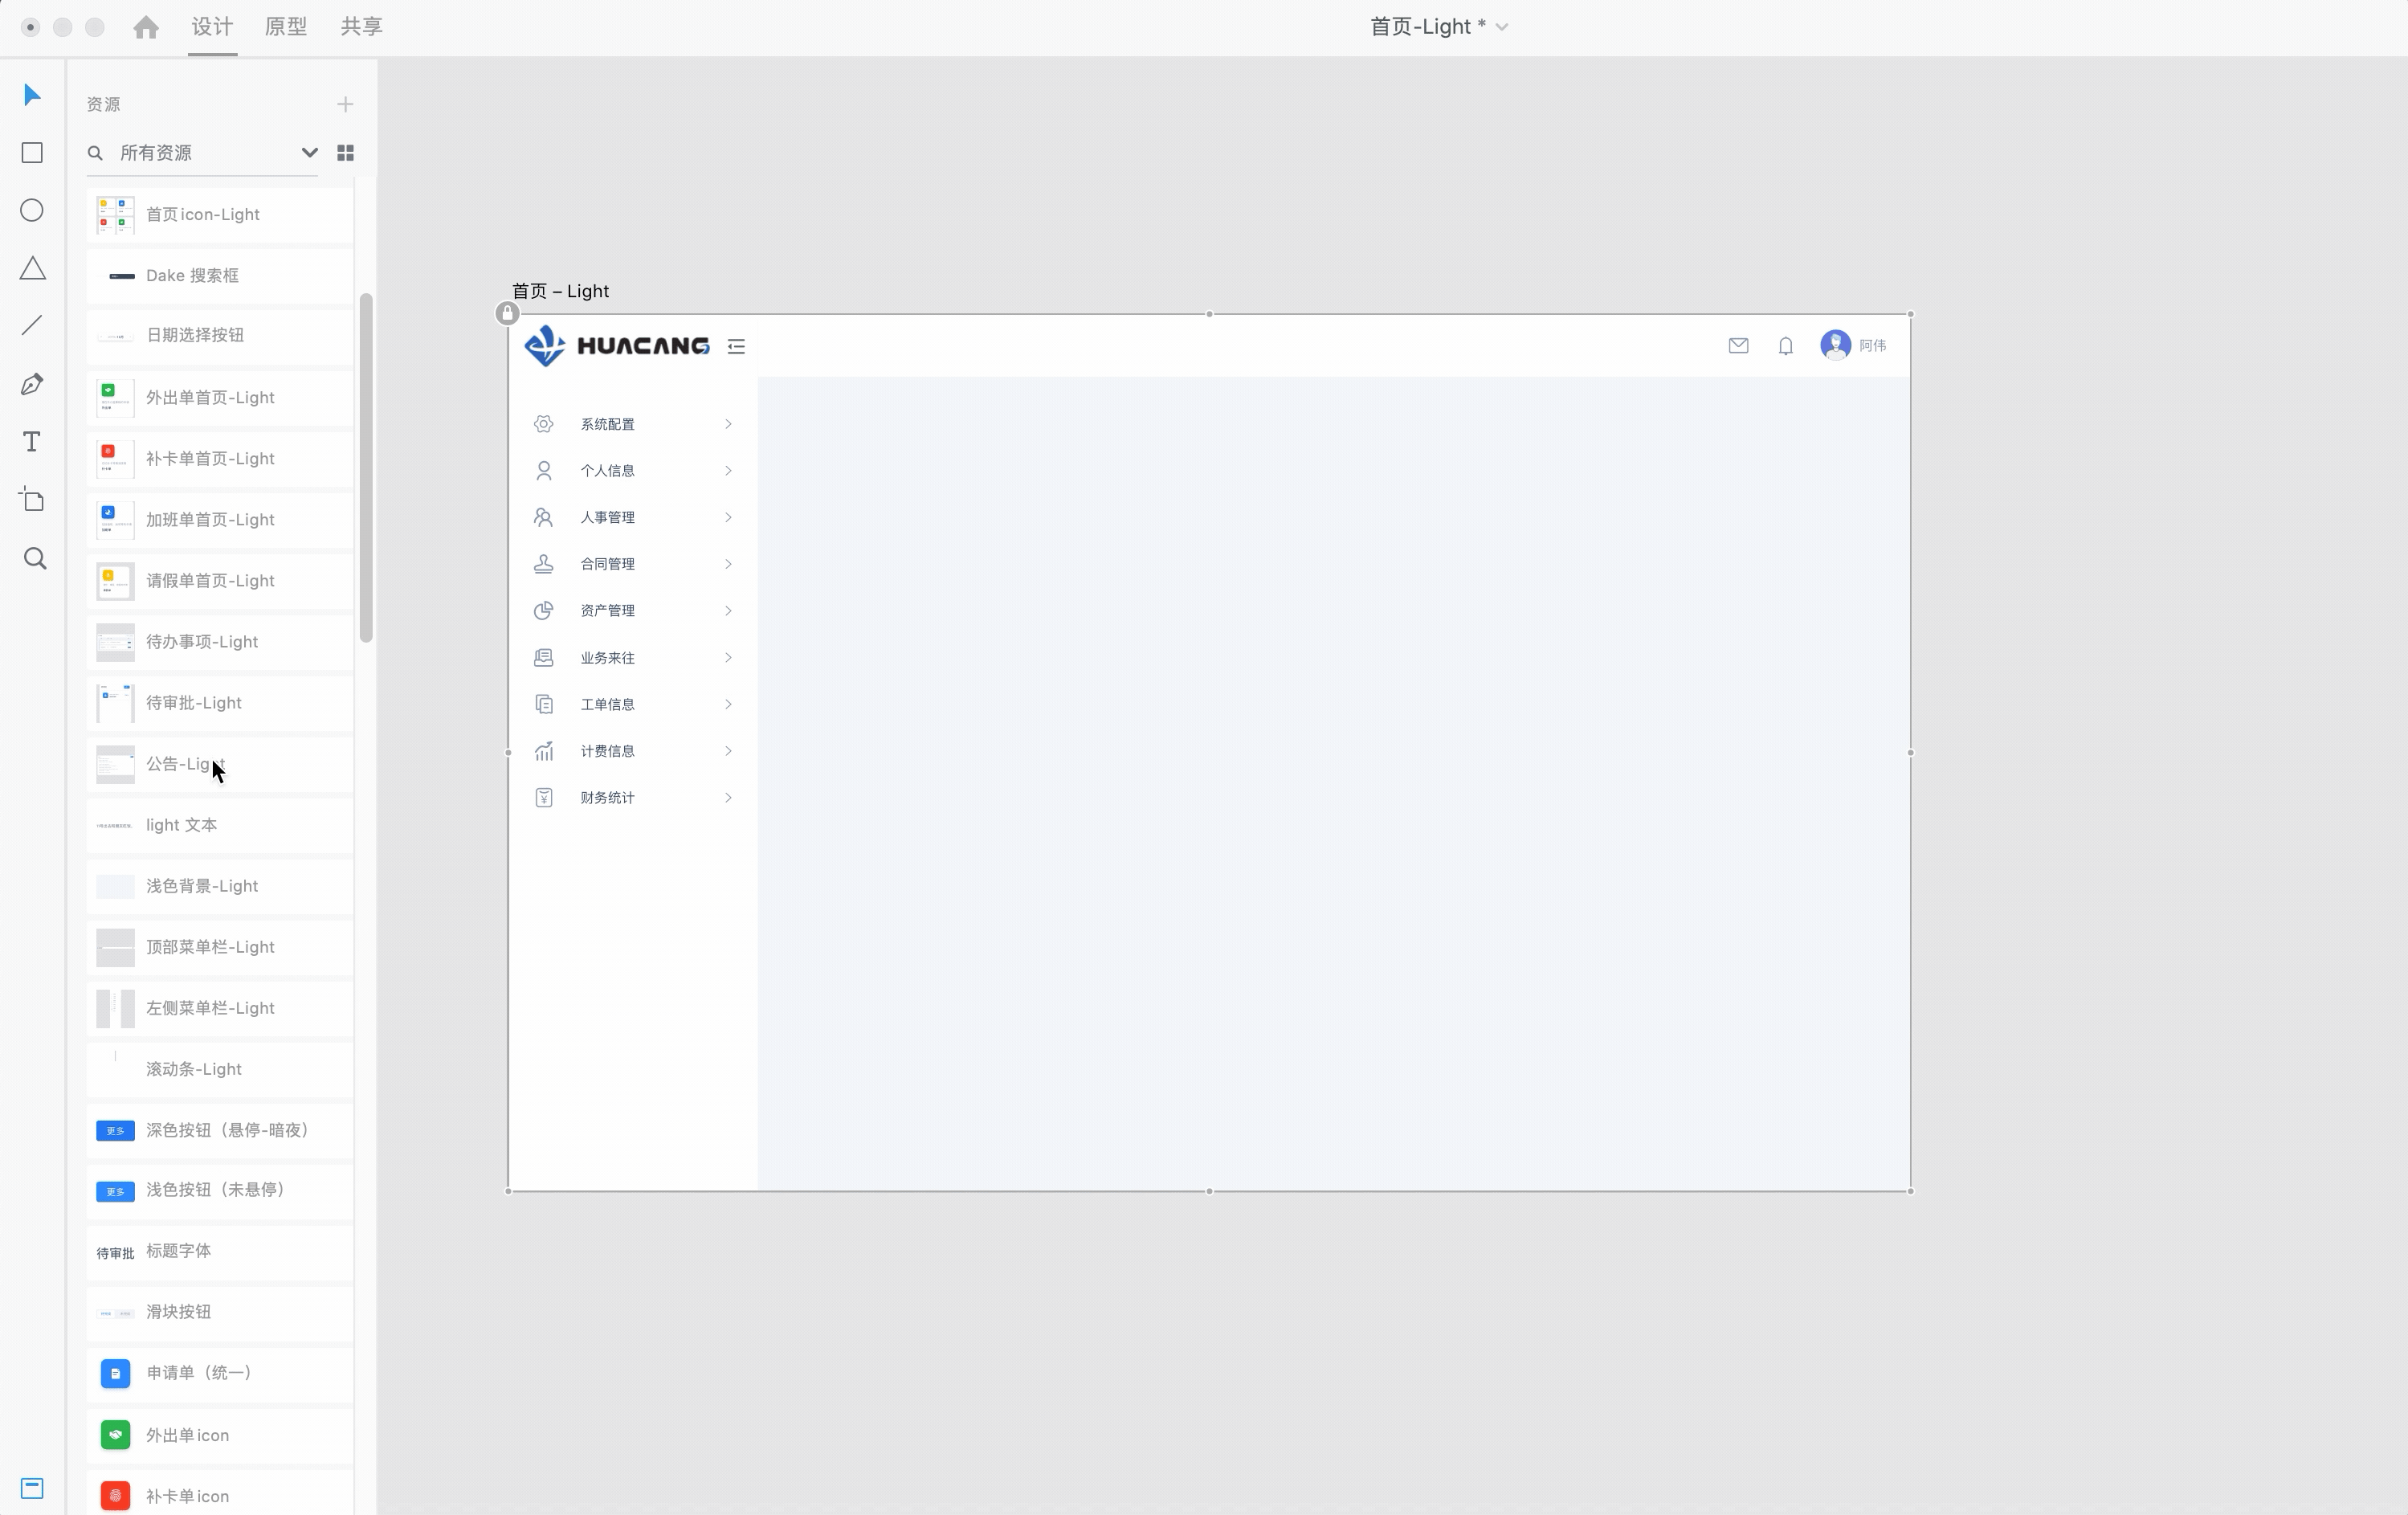Expand the 系统配置 menu chevron
Viewport: 2408px width, 1515px height.
coord(728,424)
